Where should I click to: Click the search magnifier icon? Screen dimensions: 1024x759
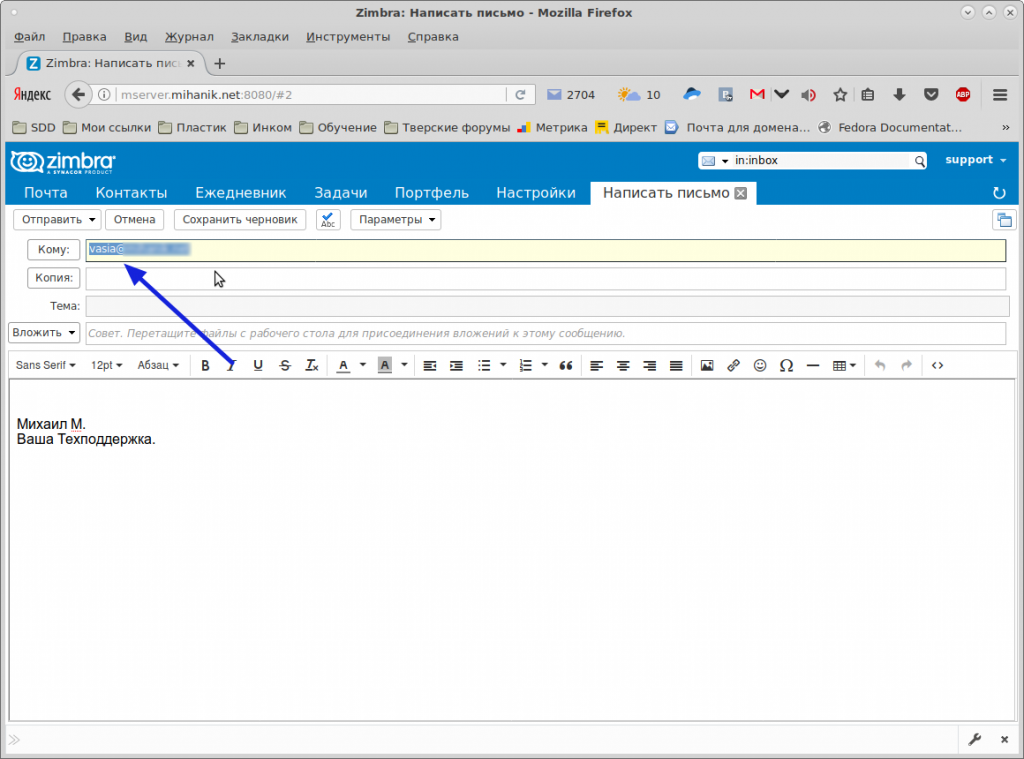point(919,161)
